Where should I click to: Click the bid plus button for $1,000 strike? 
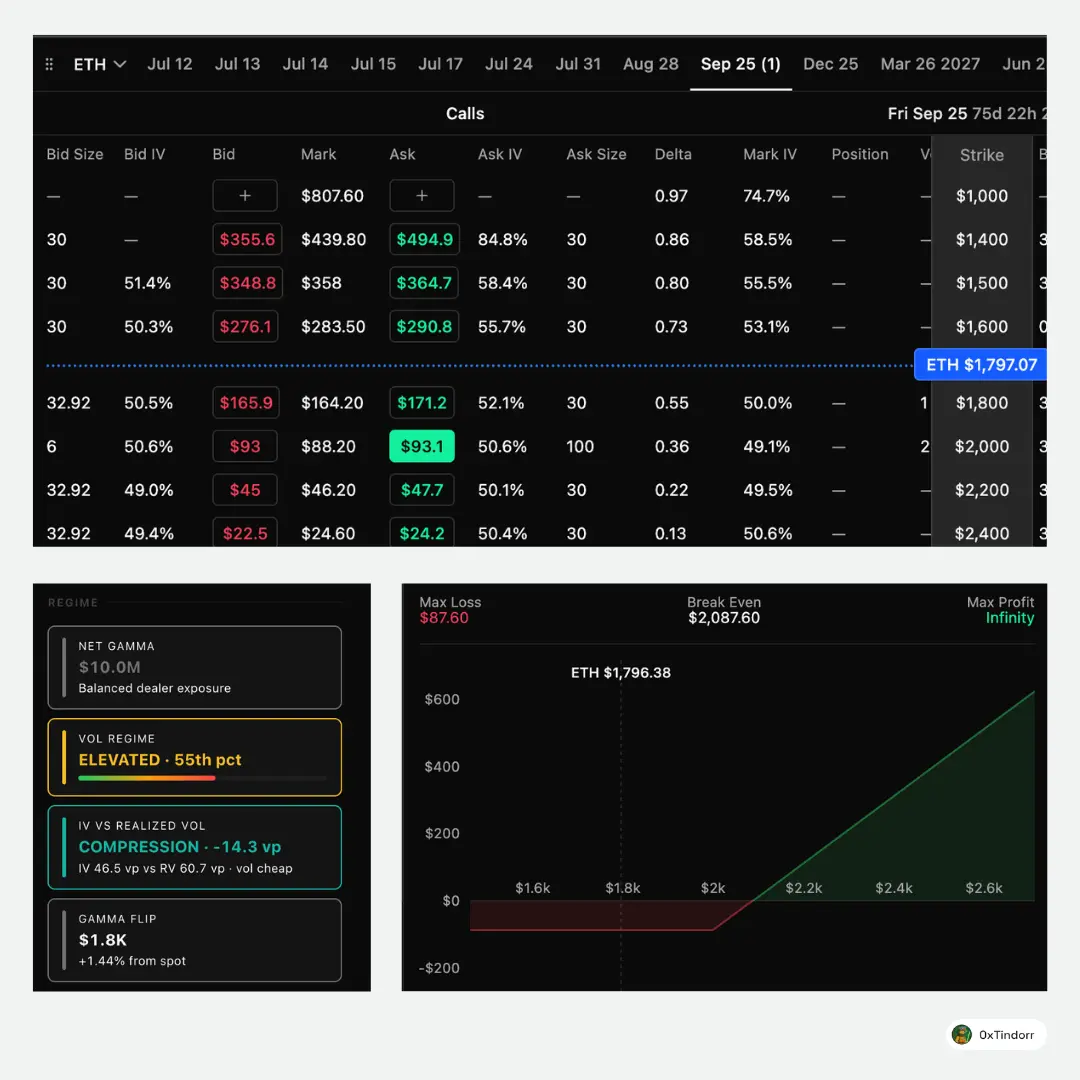coord(245,196)
